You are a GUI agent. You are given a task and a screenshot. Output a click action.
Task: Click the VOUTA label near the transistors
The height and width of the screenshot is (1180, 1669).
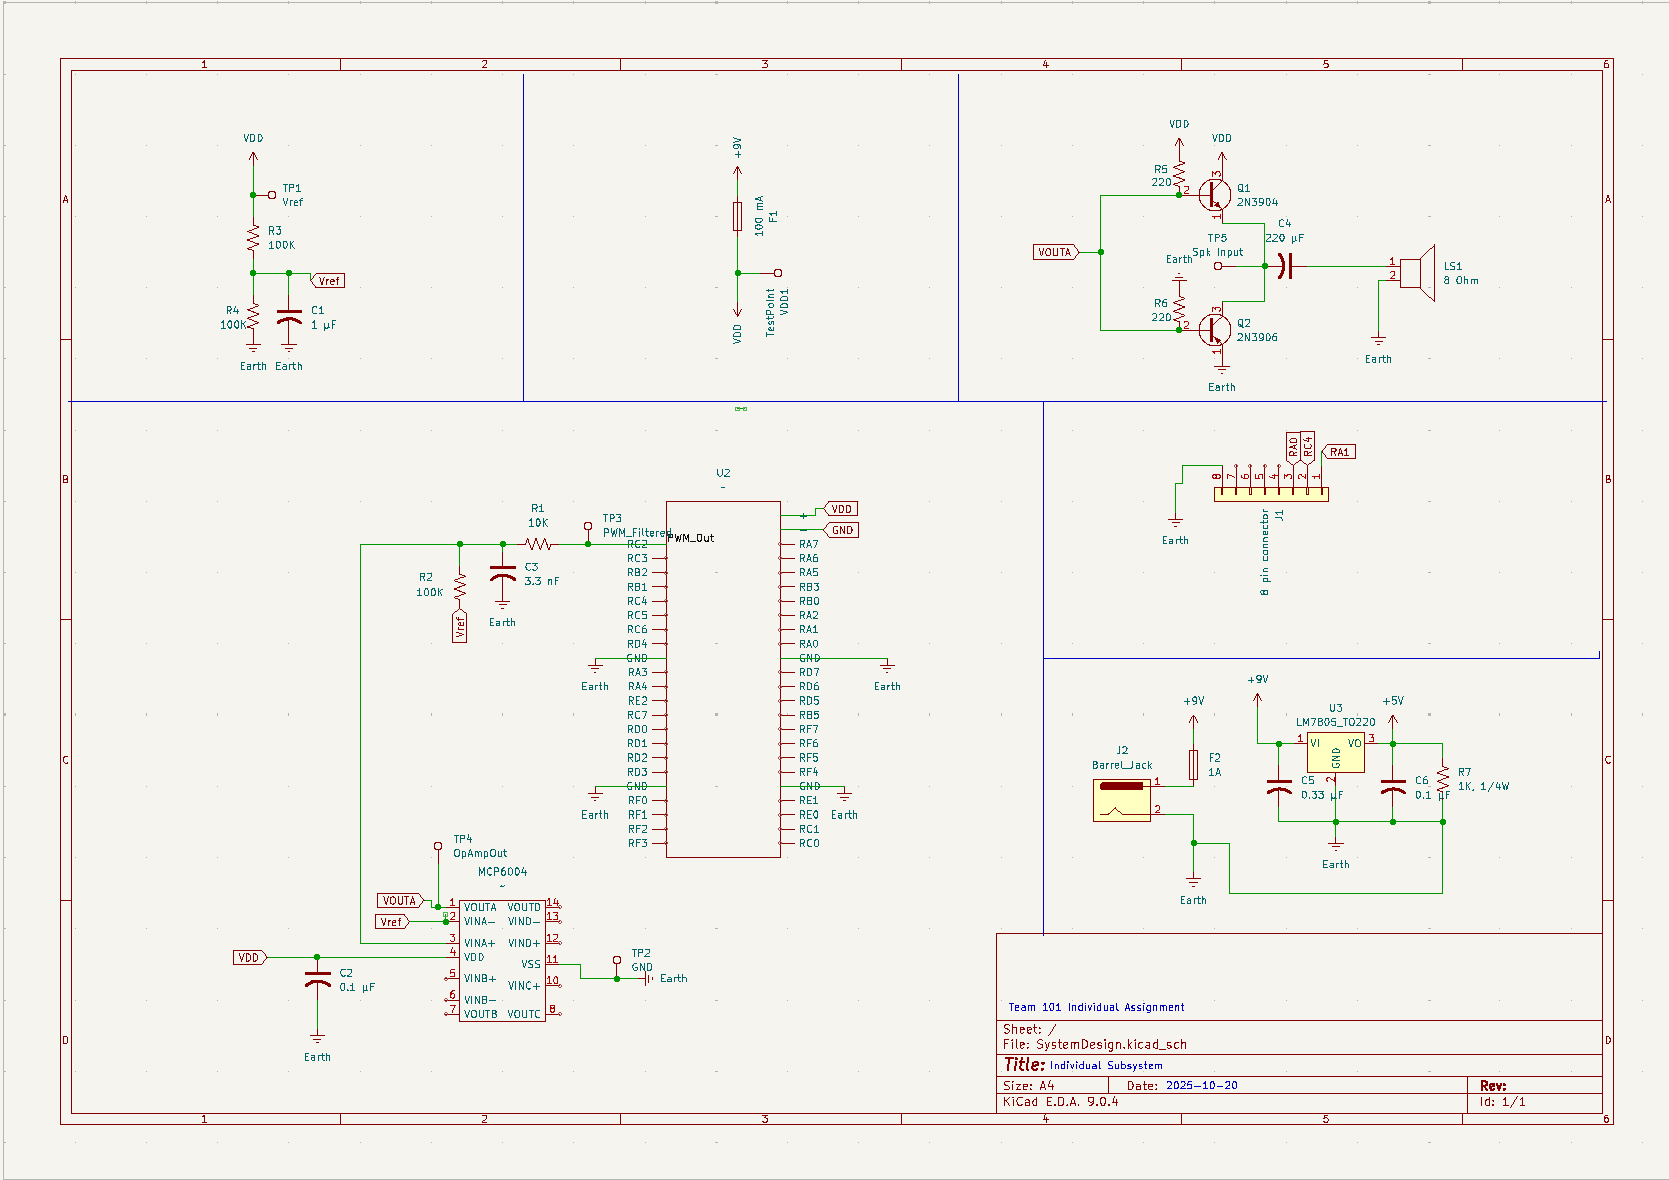(1054, 252)
